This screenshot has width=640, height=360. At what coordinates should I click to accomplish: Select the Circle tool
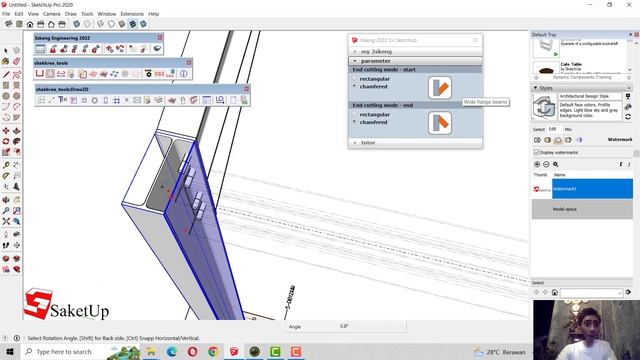coord(6,96)
